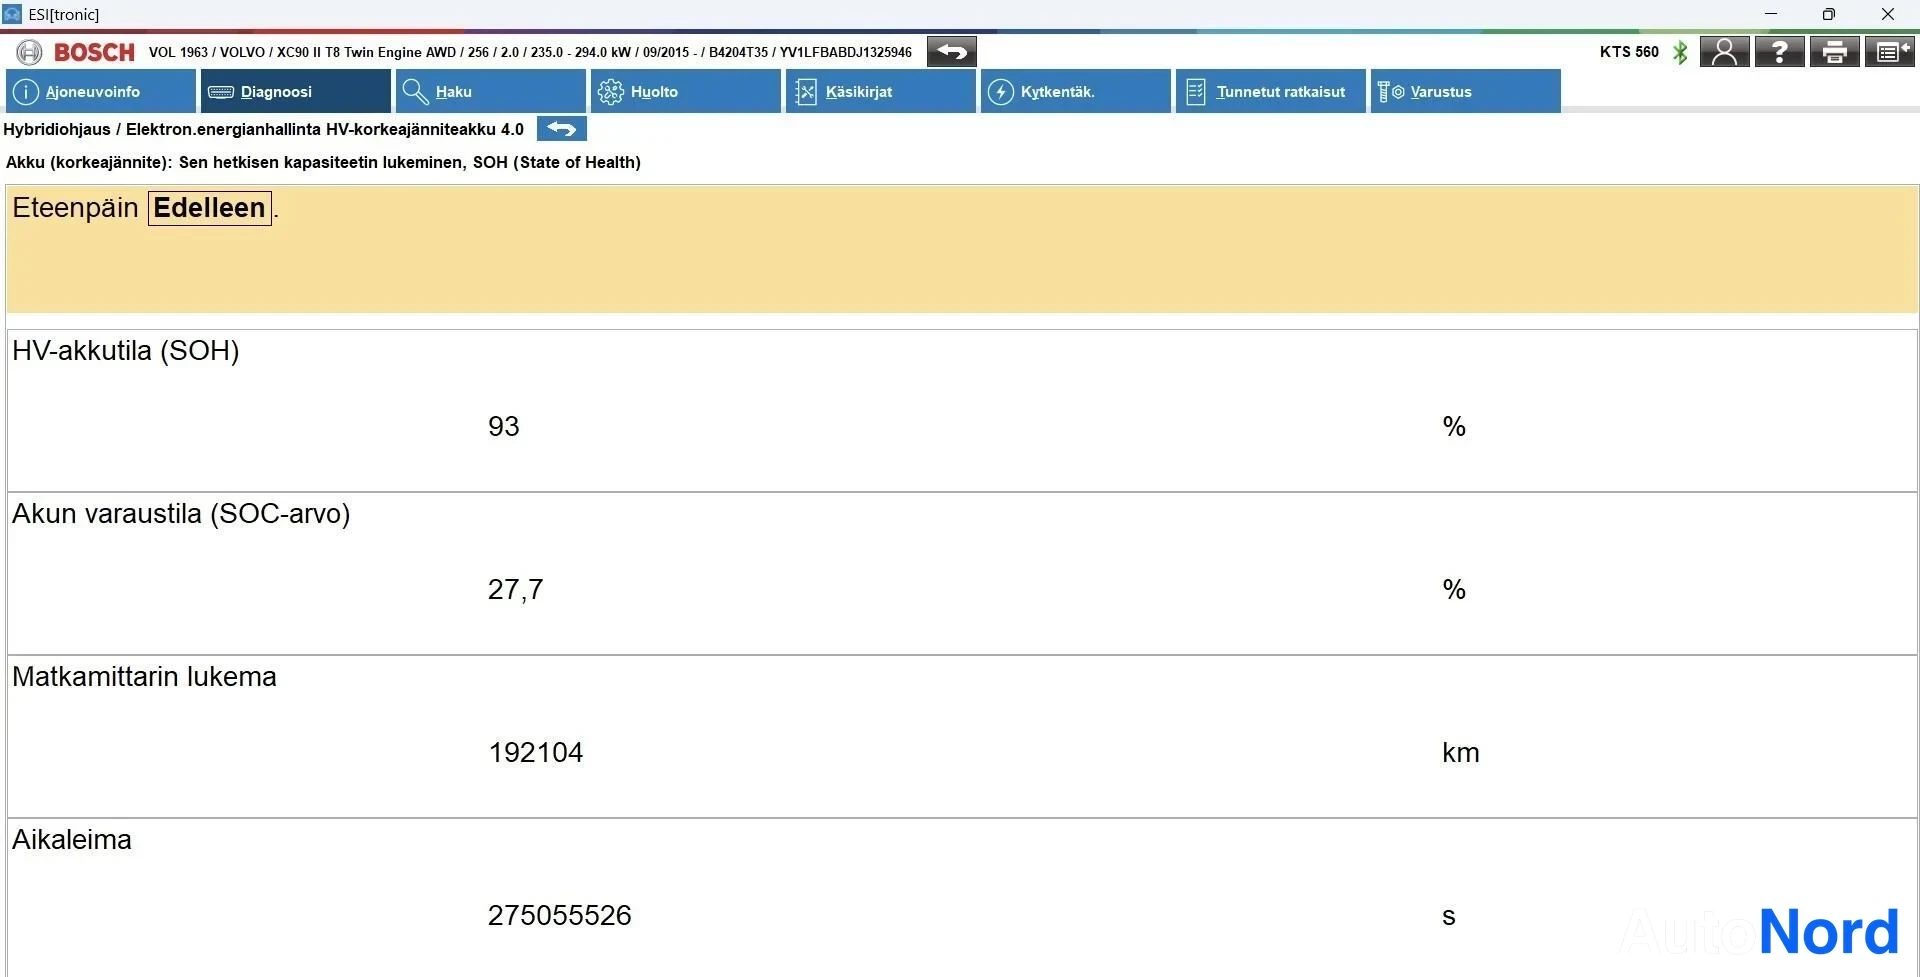Image resolution: width=1920 pixels, height=977 pixels.
Task: Open Tunnetut ratkaisut tab
Action: 1270,91
